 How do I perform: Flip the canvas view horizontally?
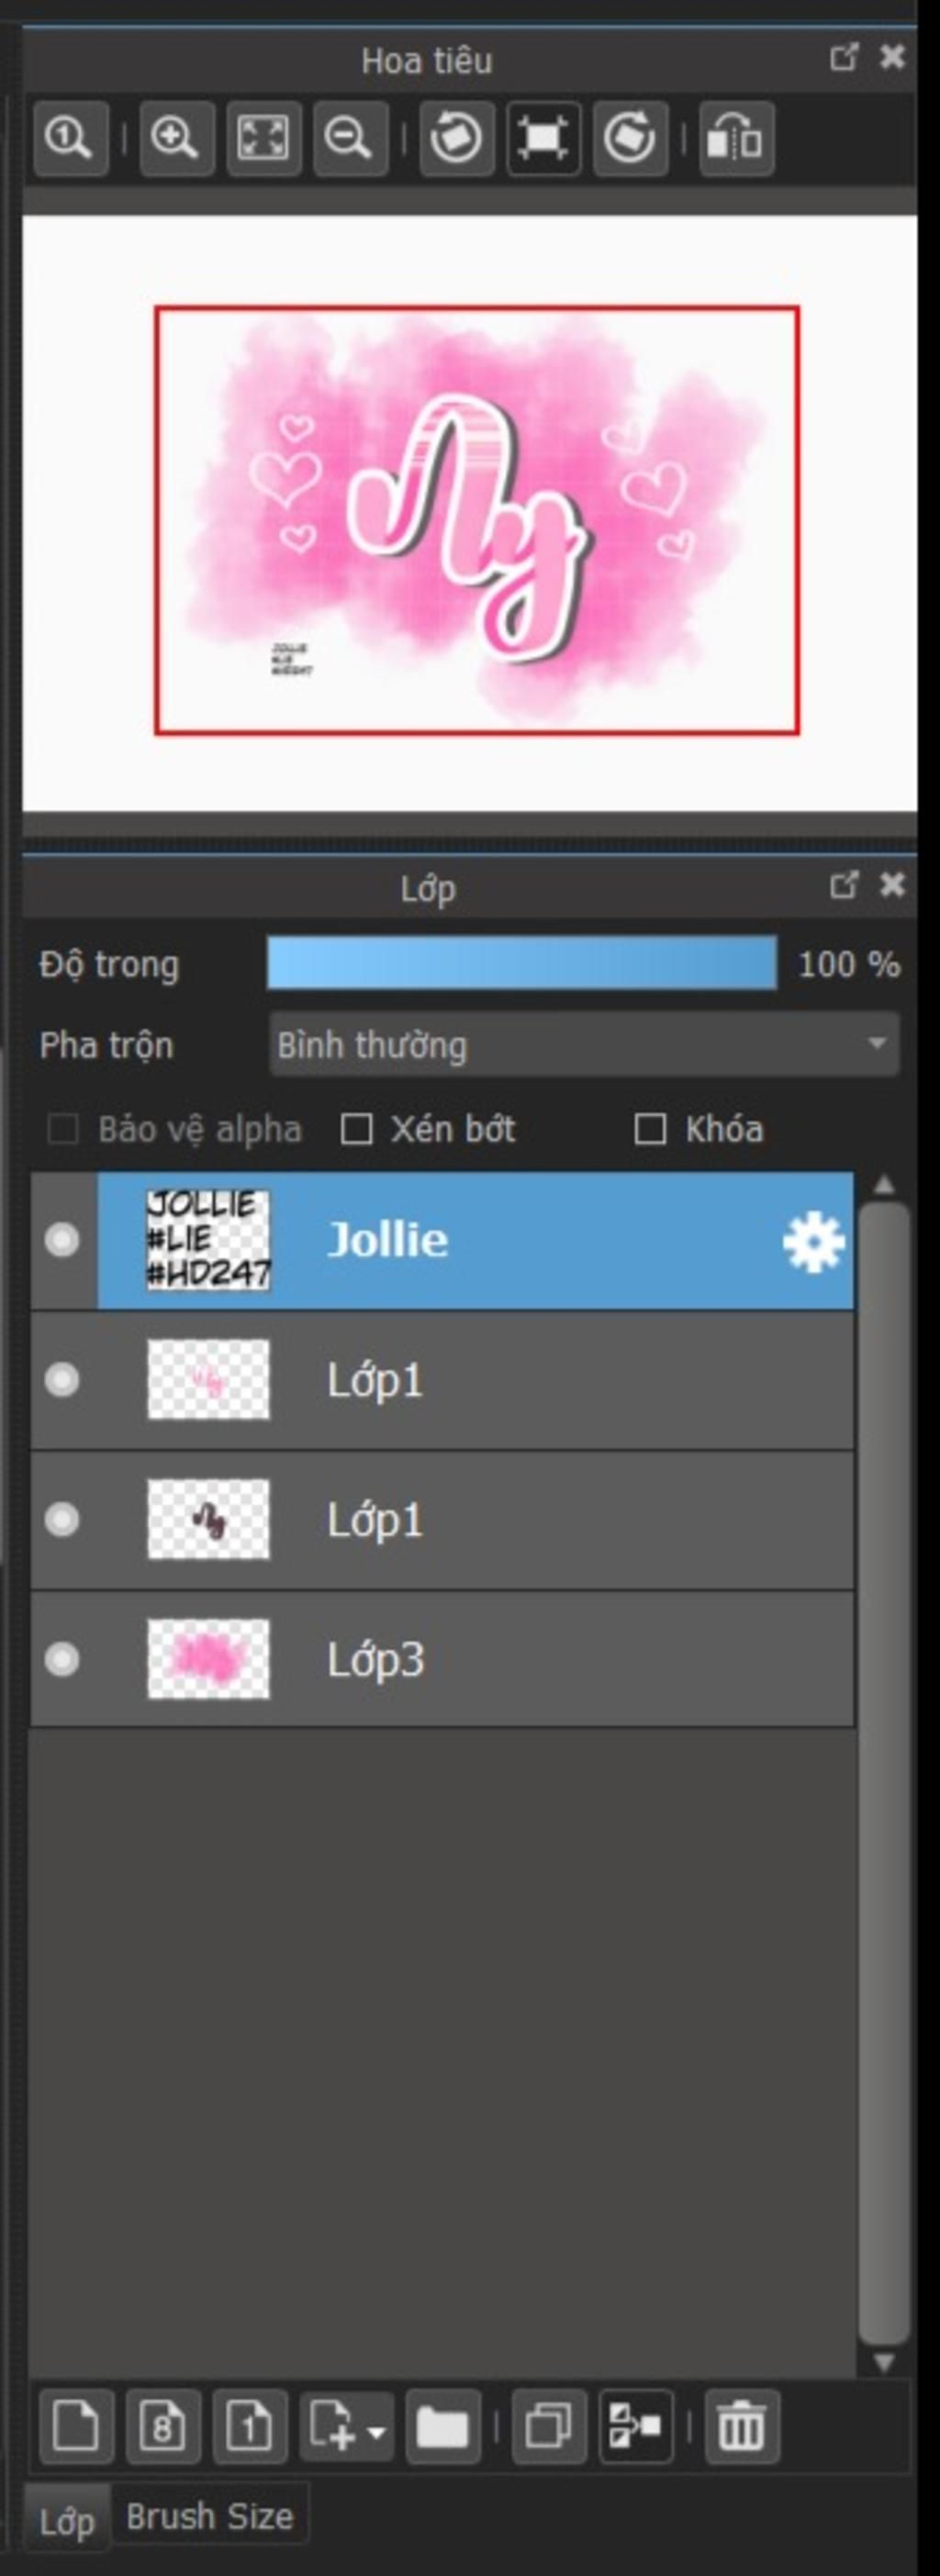[x=736, y=138]
